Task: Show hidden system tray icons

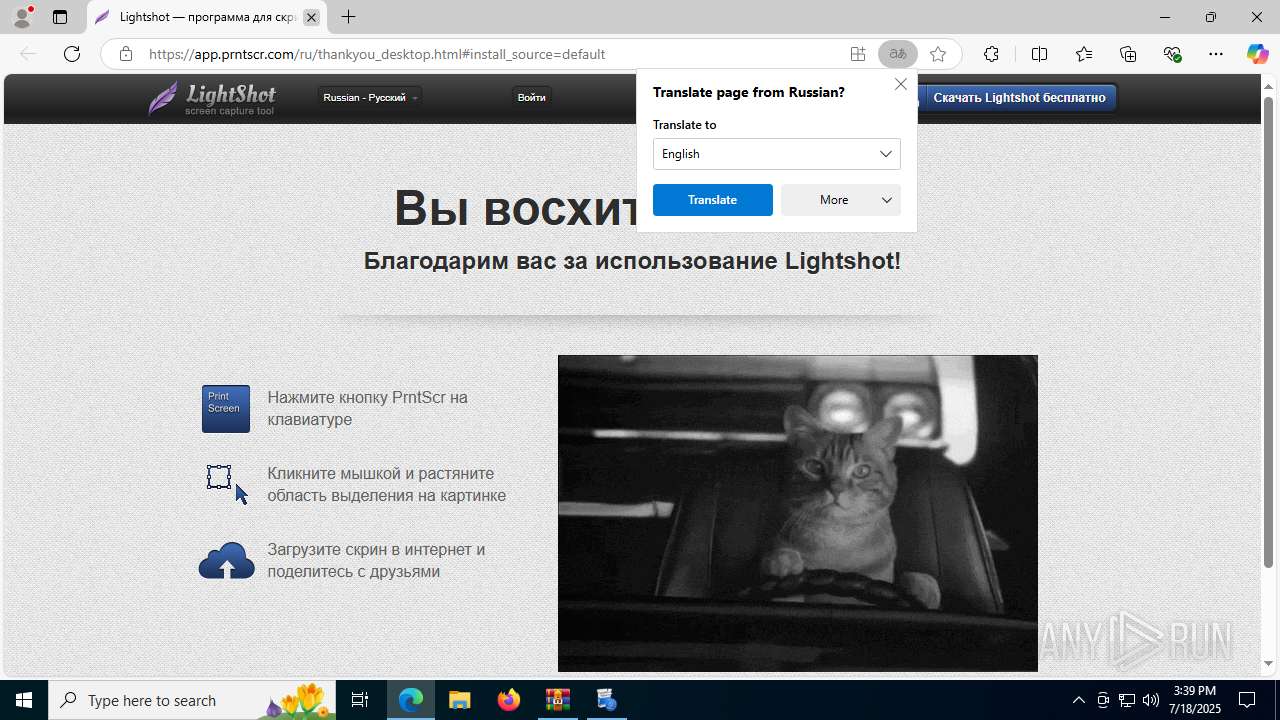Action: click(1078, 700)
